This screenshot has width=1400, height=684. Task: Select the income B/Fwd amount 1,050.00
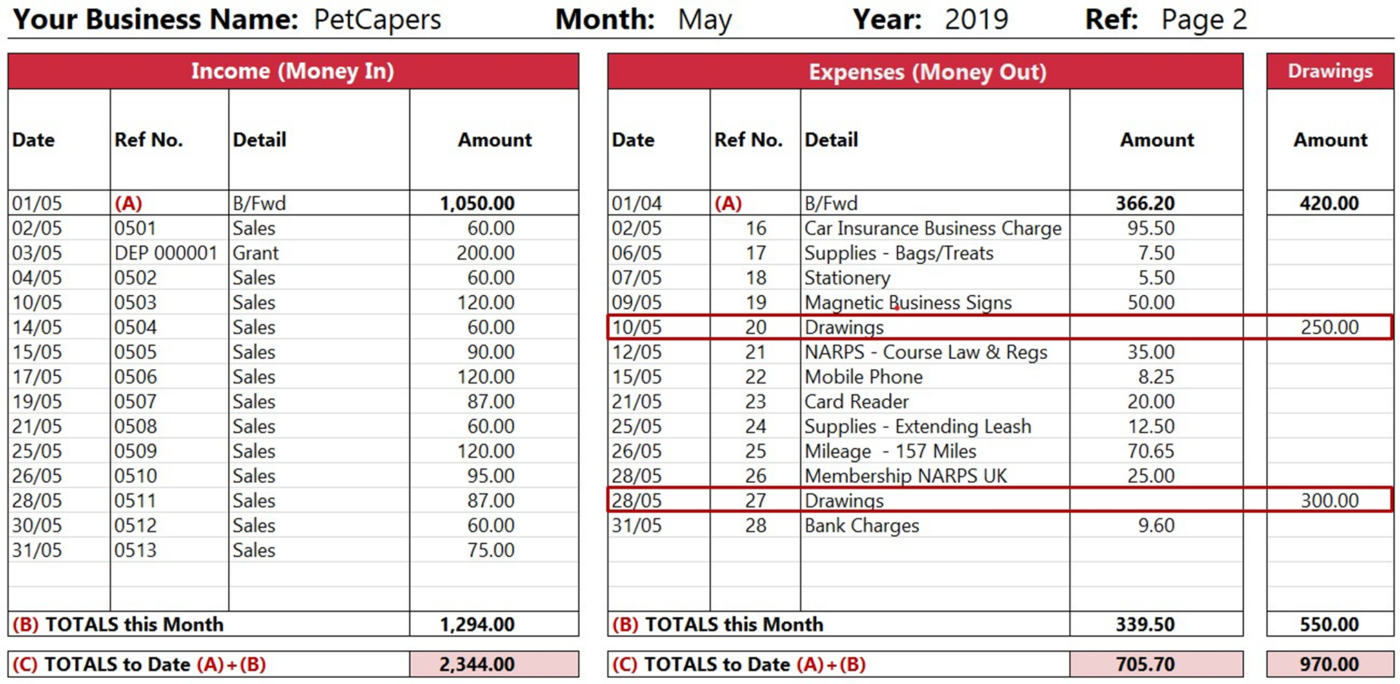tap(477, 203)
